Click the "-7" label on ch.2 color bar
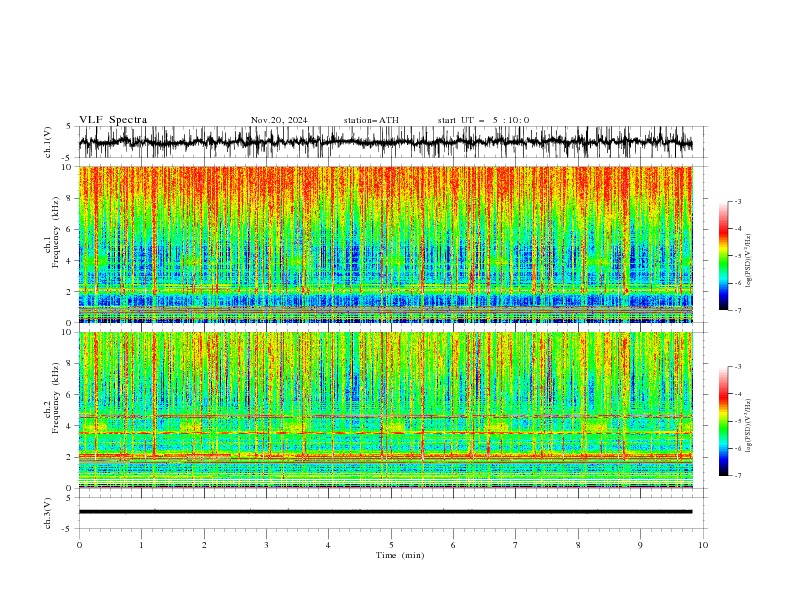 (x=738, y=475)
